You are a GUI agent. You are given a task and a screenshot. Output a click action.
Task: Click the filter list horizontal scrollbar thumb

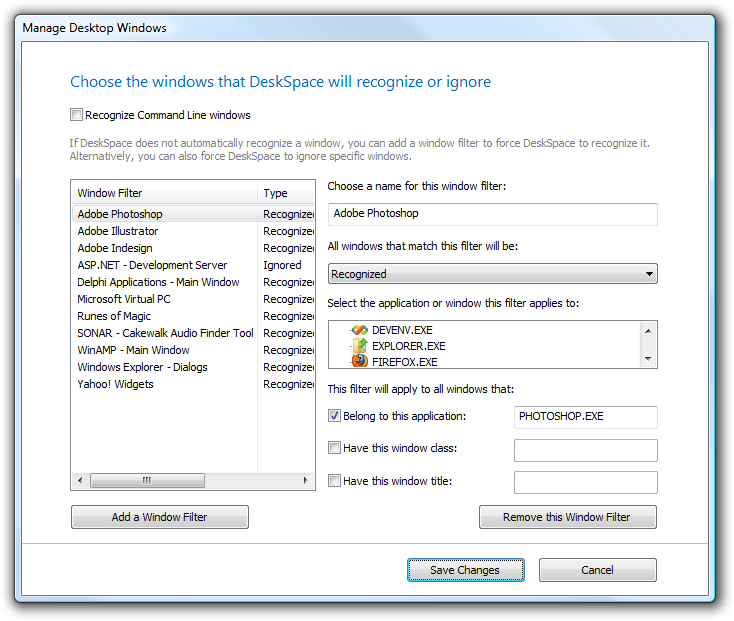pyautogui.click(x=147, y=480)
